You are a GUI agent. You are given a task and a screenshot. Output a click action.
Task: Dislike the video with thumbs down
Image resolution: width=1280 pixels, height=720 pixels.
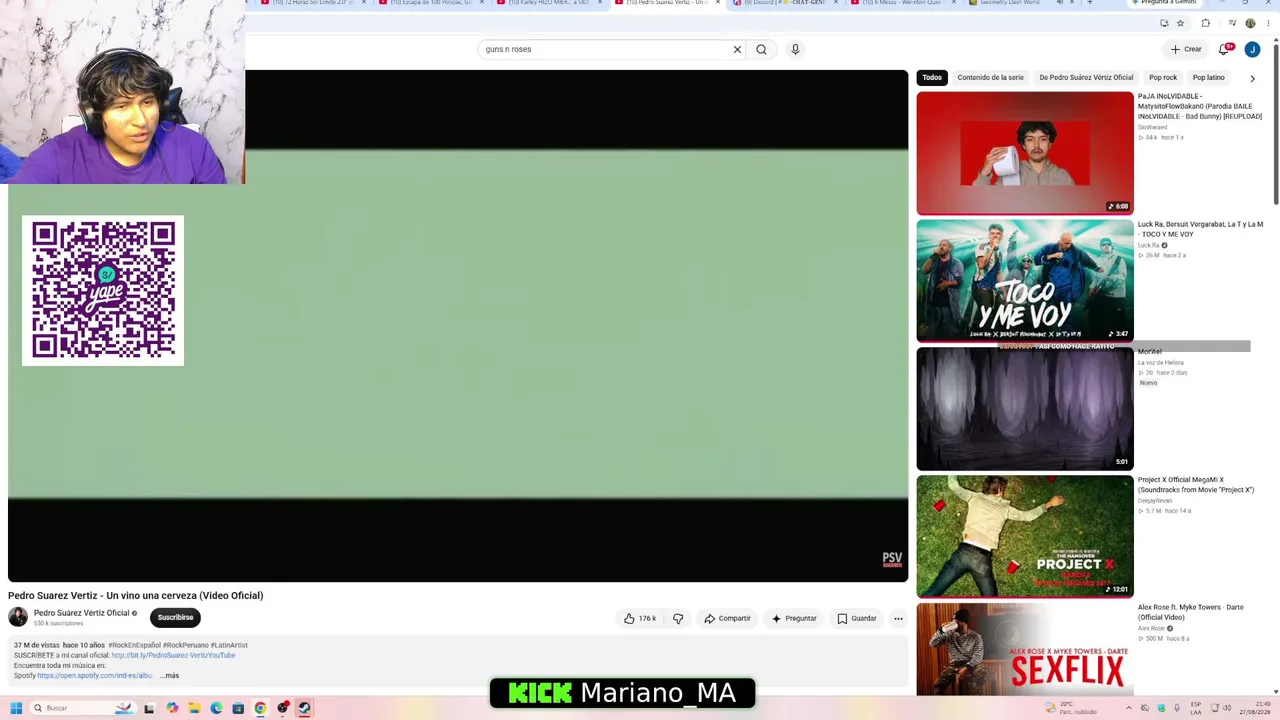pos(678,619)
